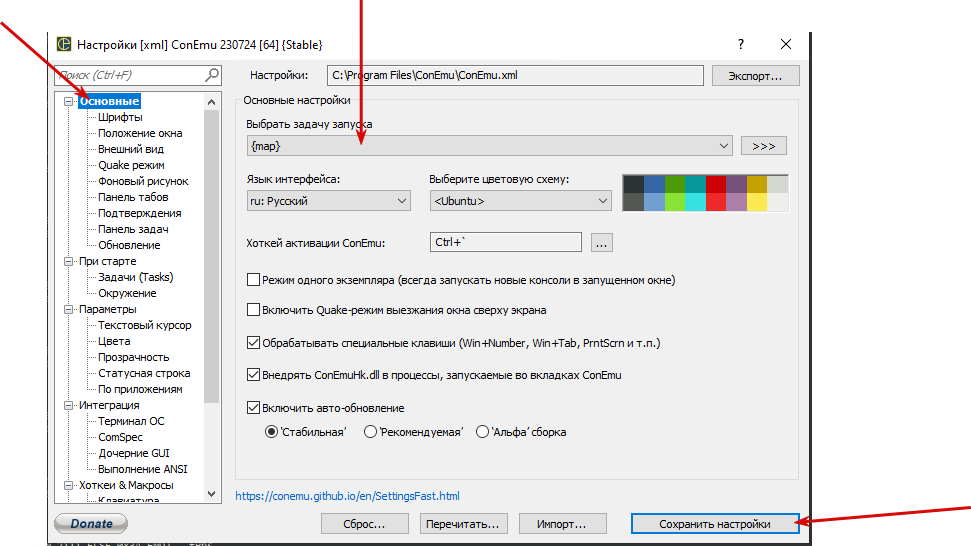Select По приложениям tree item

(x=141, y=389)
